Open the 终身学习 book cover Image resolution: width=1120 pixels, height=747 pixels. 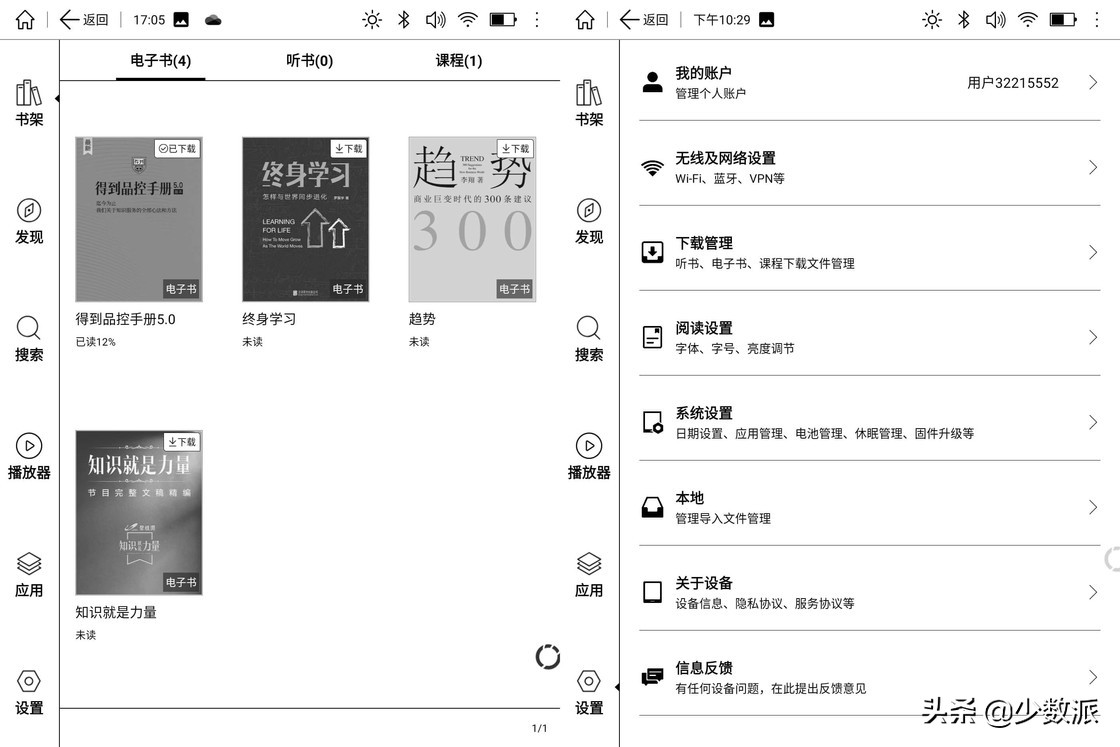305,217
